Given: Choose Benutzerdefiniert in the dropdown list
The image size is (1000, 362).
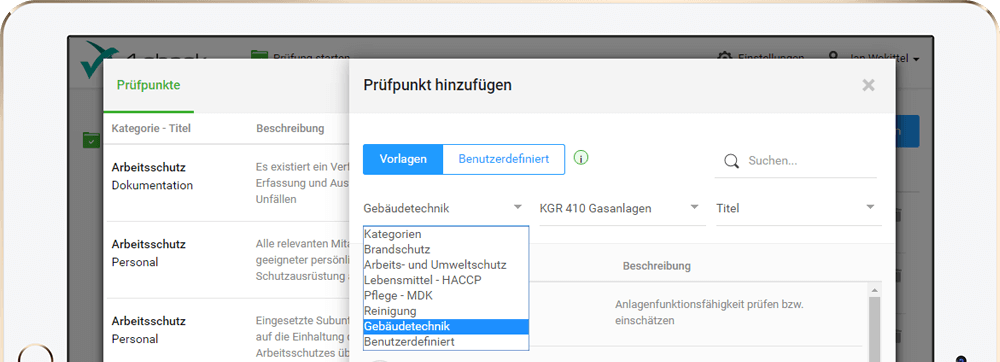Looking at the screenshot, I should point(446,342).
